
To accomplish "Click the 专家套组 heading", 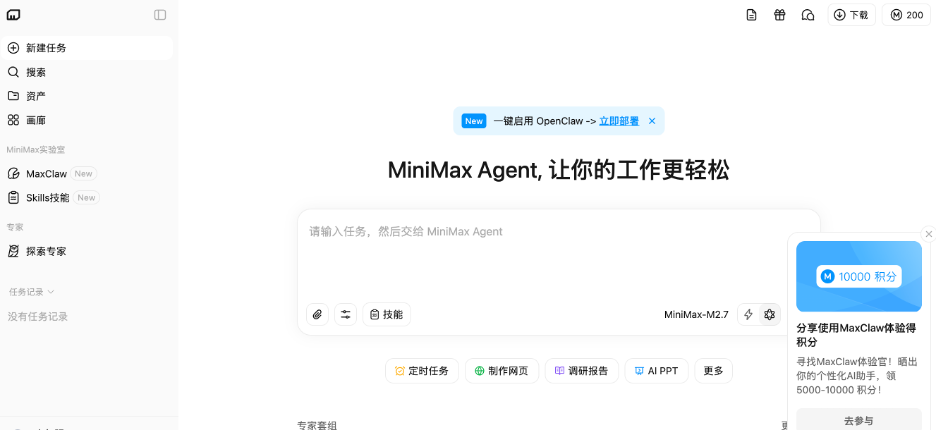I will pos(317,425).
